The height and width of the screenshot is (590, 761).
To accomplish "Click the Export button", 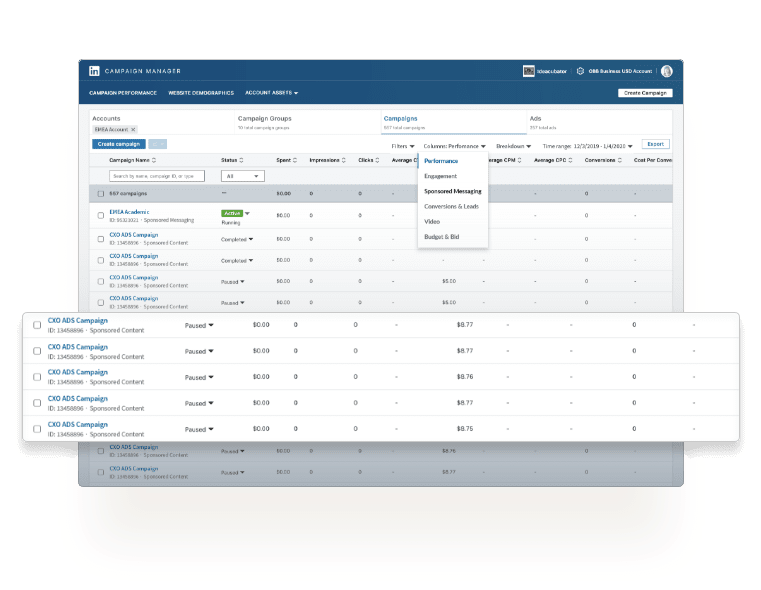I will coord(655,144).
